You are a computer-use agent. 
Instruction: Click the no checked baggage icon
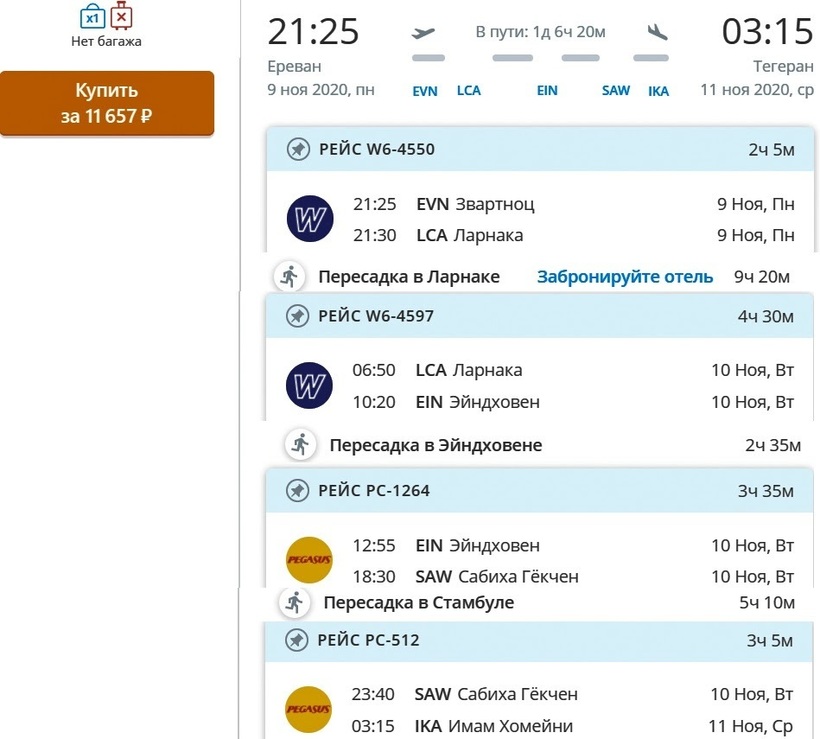click(121, 16)
